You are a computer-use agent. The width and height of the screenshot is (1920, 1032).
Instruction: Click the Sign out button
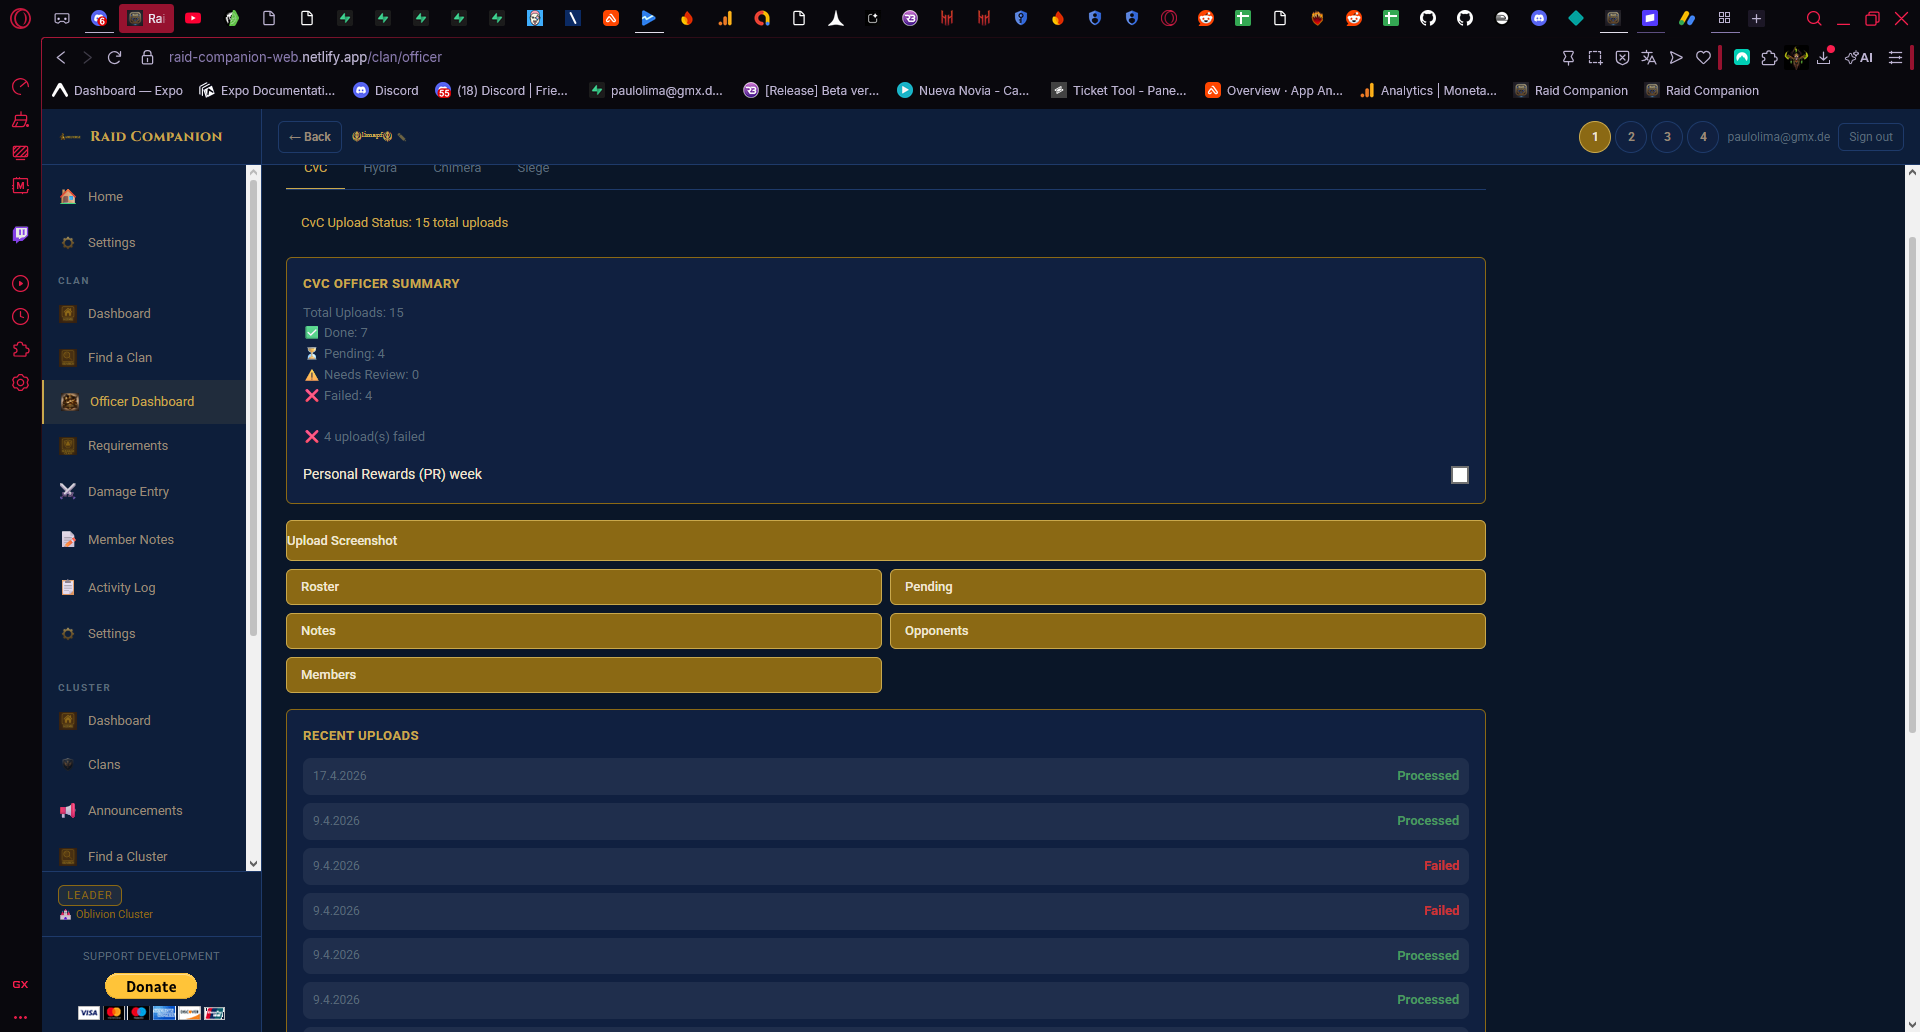pyautogui.click(x=1870, y=137)
